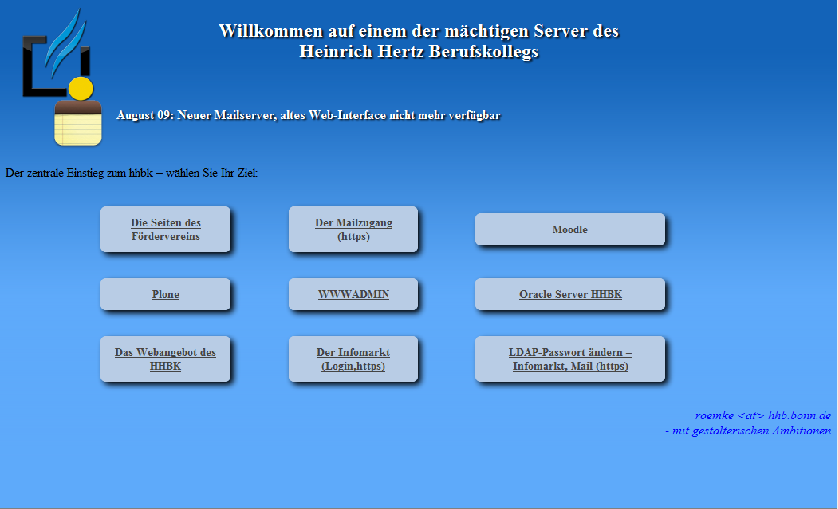Image resolution: width=838 pixels, height=509 pixels.
Task: Click the 'Der zentrale Einstieg zum hhbk' text
Action: click(131, 173)
